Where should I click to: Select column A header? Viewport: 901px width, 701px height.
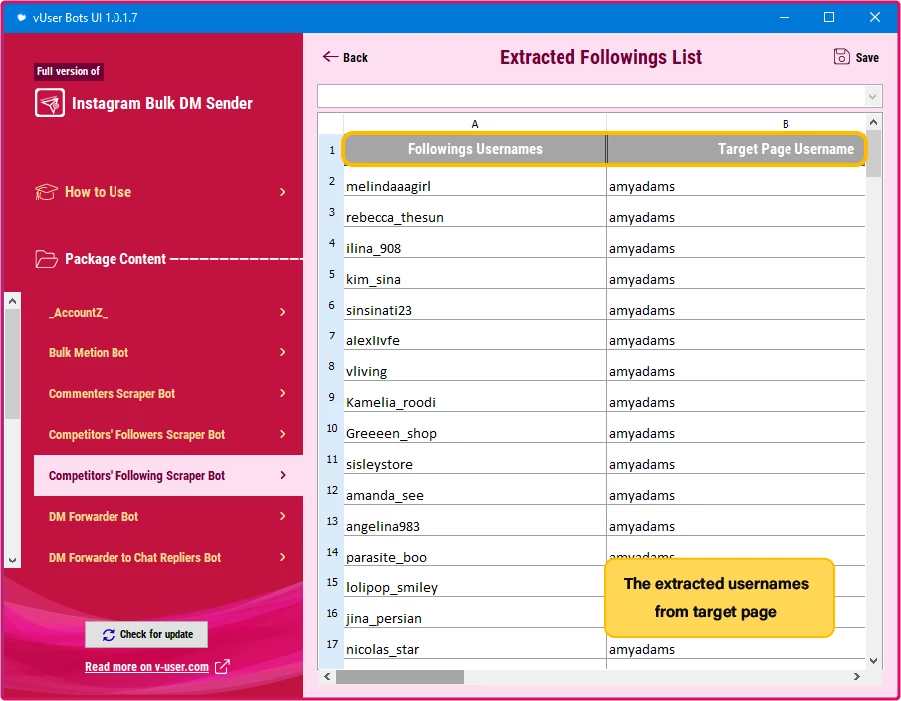tap(475, 124)
